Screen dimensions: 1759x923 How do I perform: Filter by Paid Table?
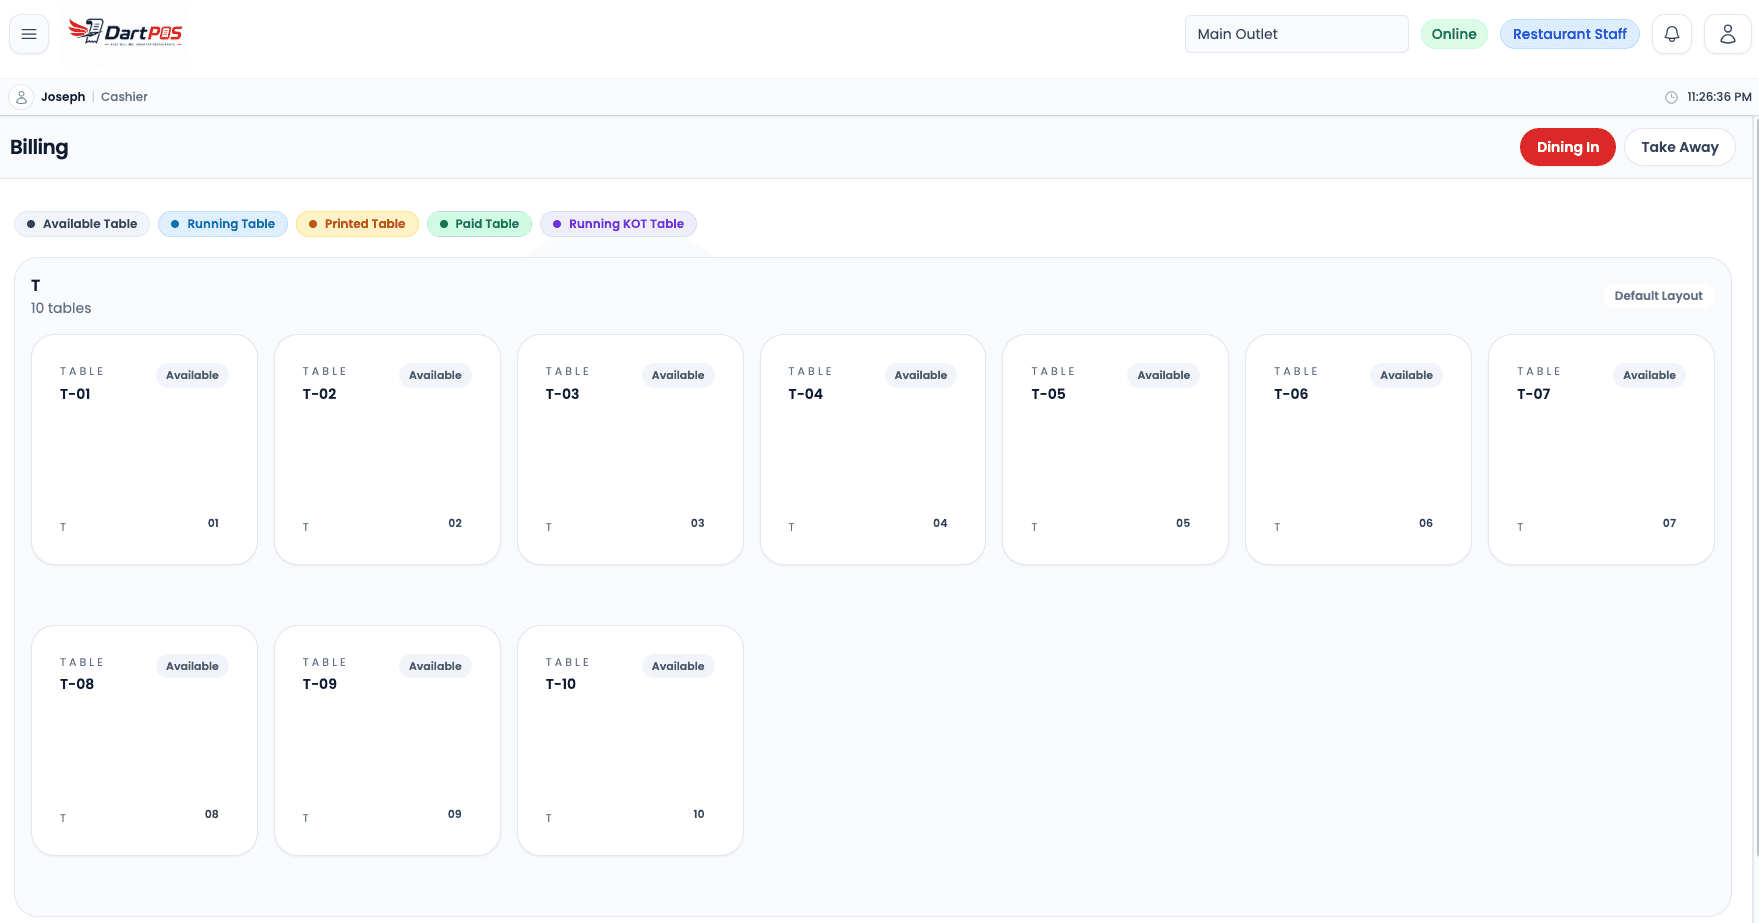[479, 224]
